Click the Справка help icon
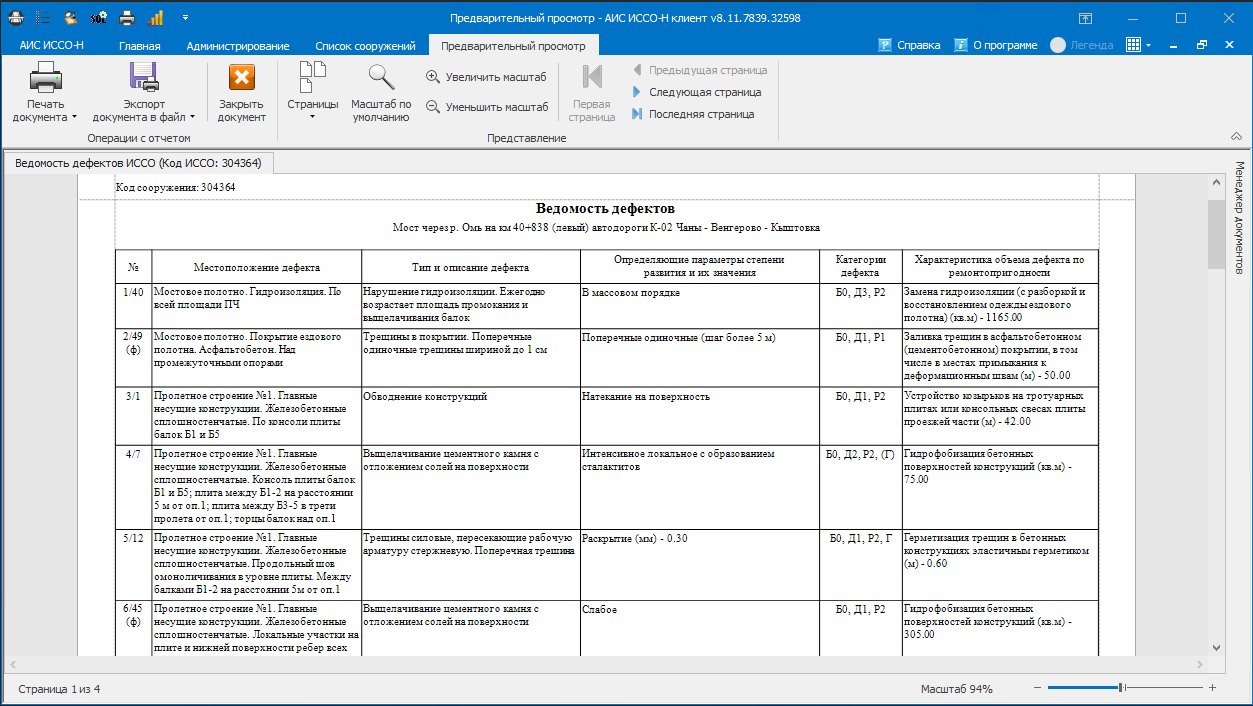The width and height of the screenshot is (1253, 706). click(909, 45)
